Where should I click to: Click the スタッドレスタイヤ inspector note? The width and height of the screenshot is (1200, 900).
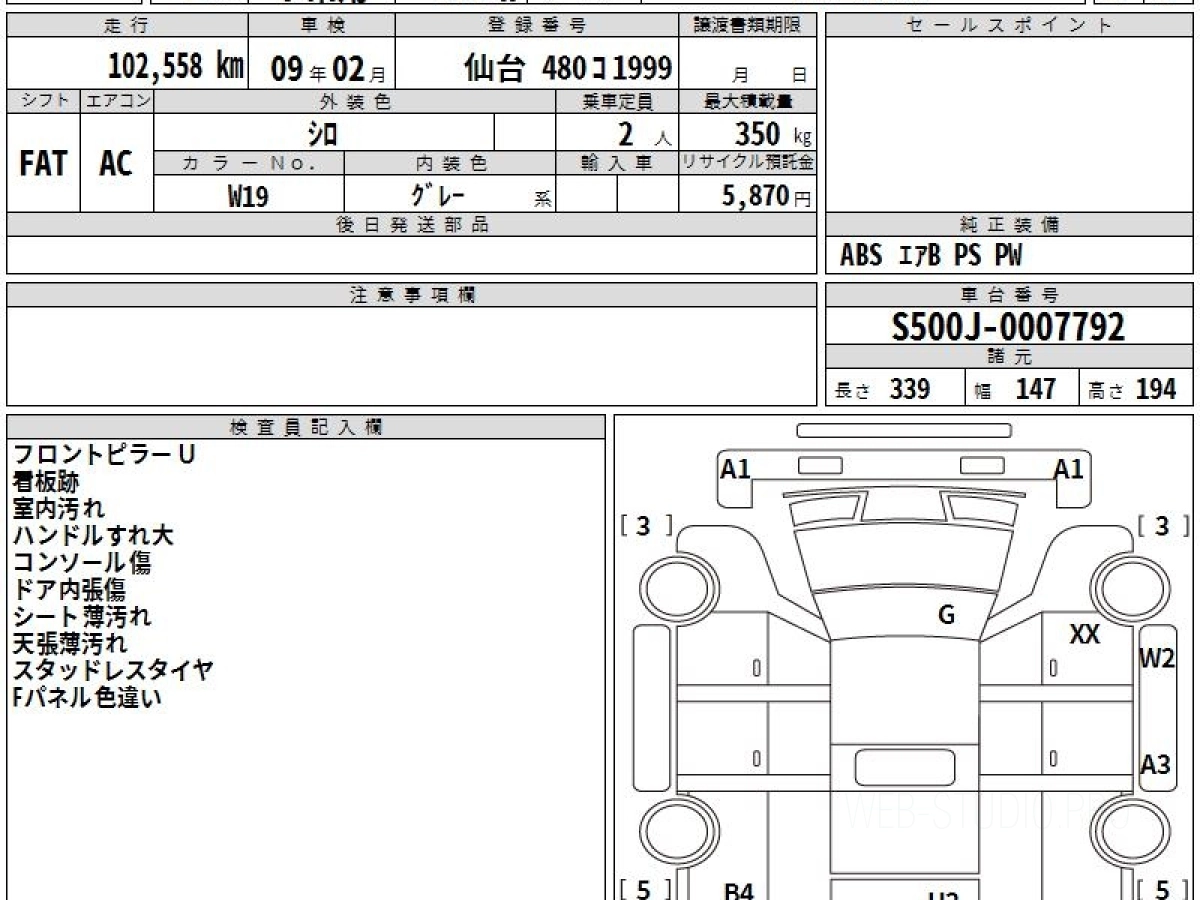click(113, 670)
